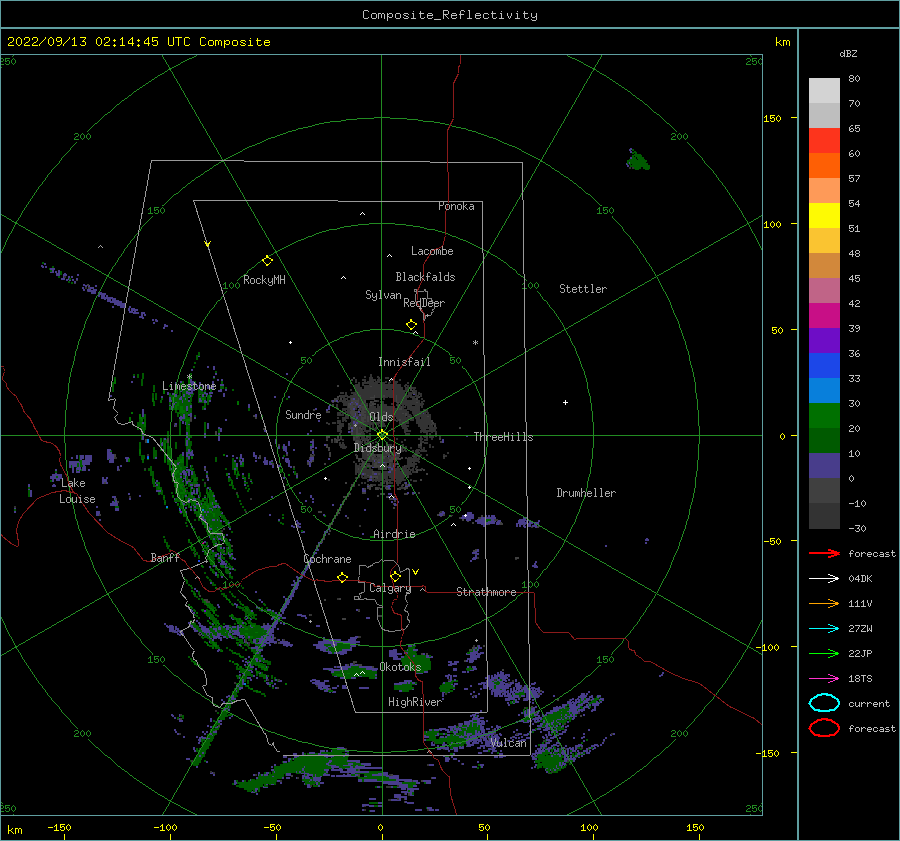Click the Lacombe town label

pos(432,251)
